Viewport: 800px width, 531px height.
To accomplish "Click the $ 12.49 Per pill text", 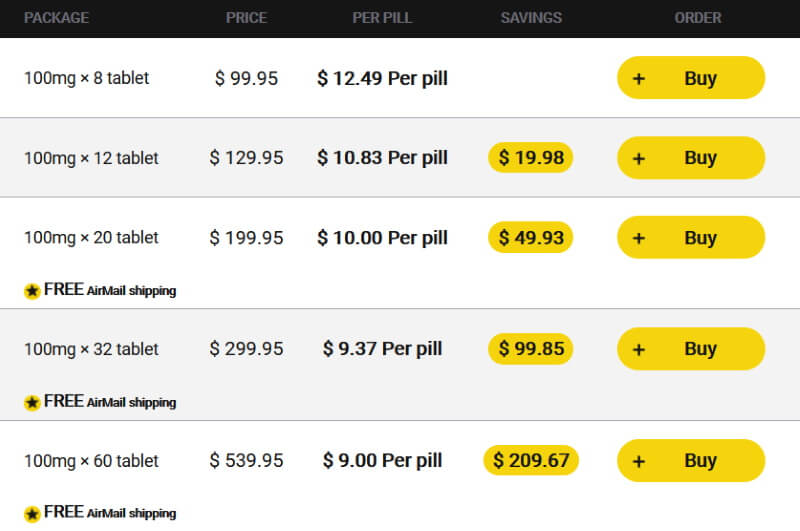I will pos(382,78).
